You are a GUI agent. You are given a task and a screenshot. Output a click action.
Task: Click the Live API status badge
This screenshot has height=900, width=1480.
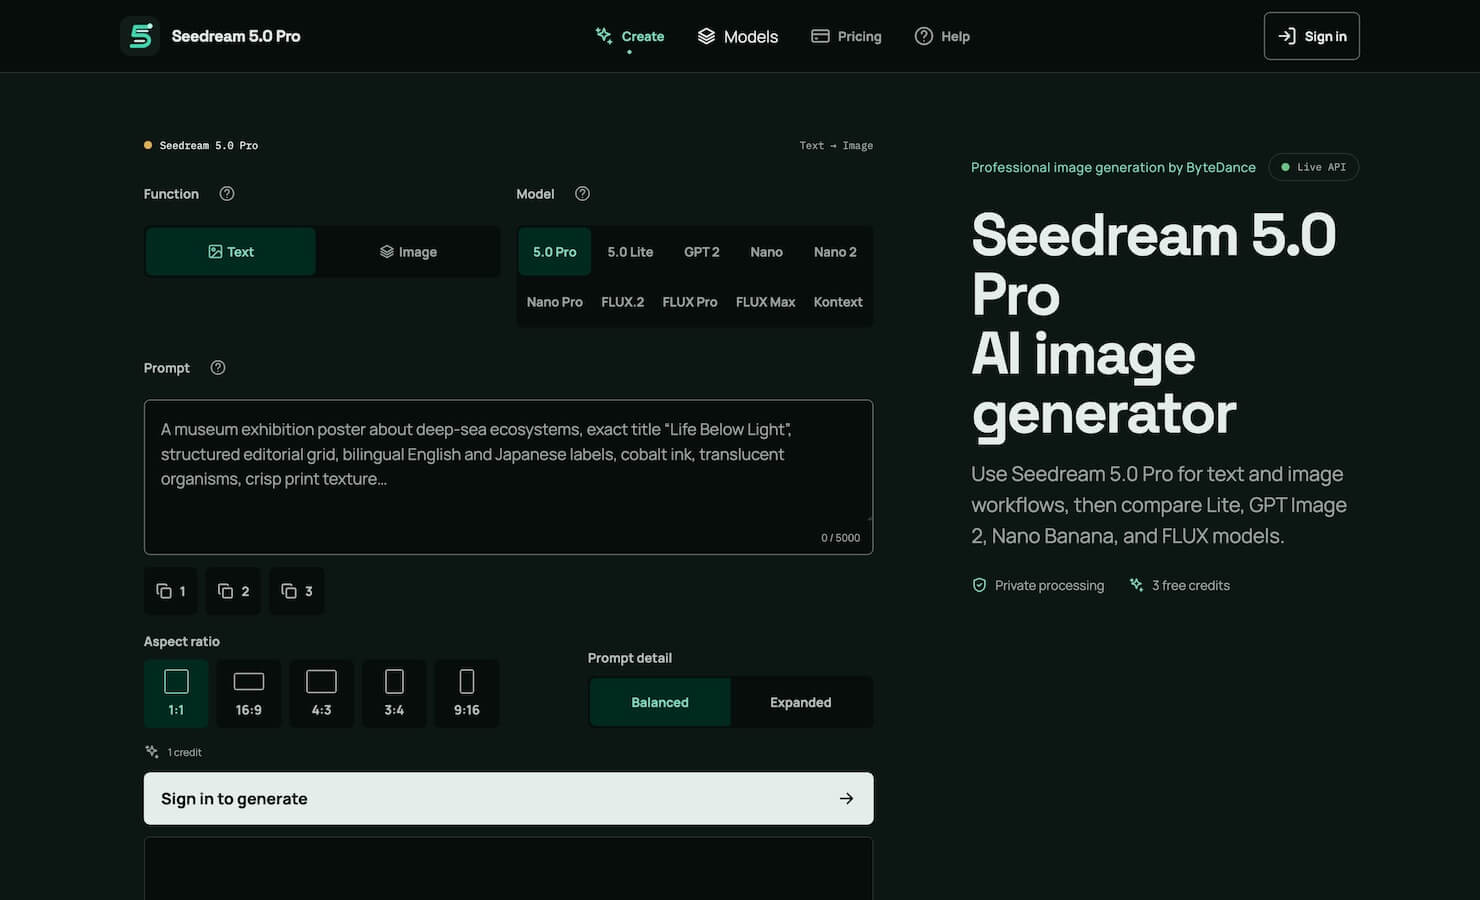click(x=1314, y=167)
